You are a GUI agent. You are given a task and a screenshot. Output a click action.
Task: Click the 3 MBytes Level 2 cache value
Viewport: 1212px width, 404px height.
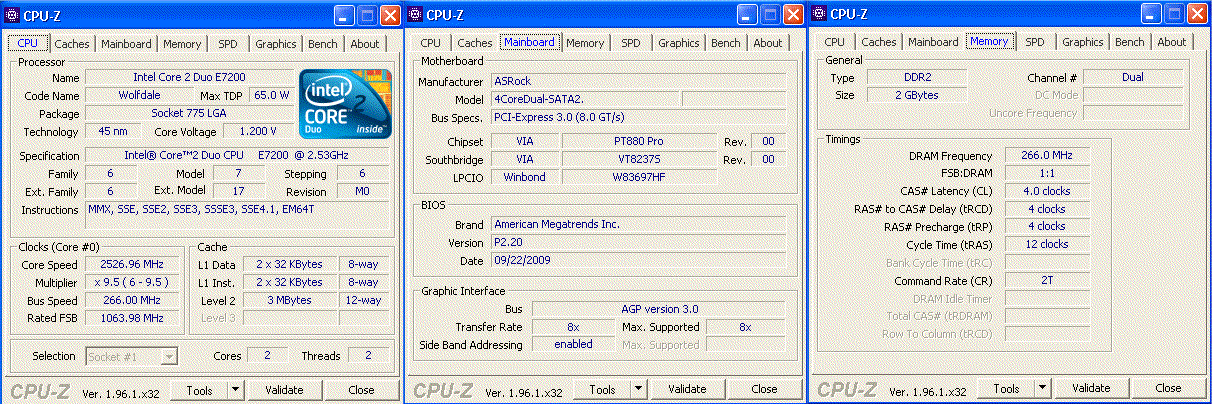click(289, 300)
